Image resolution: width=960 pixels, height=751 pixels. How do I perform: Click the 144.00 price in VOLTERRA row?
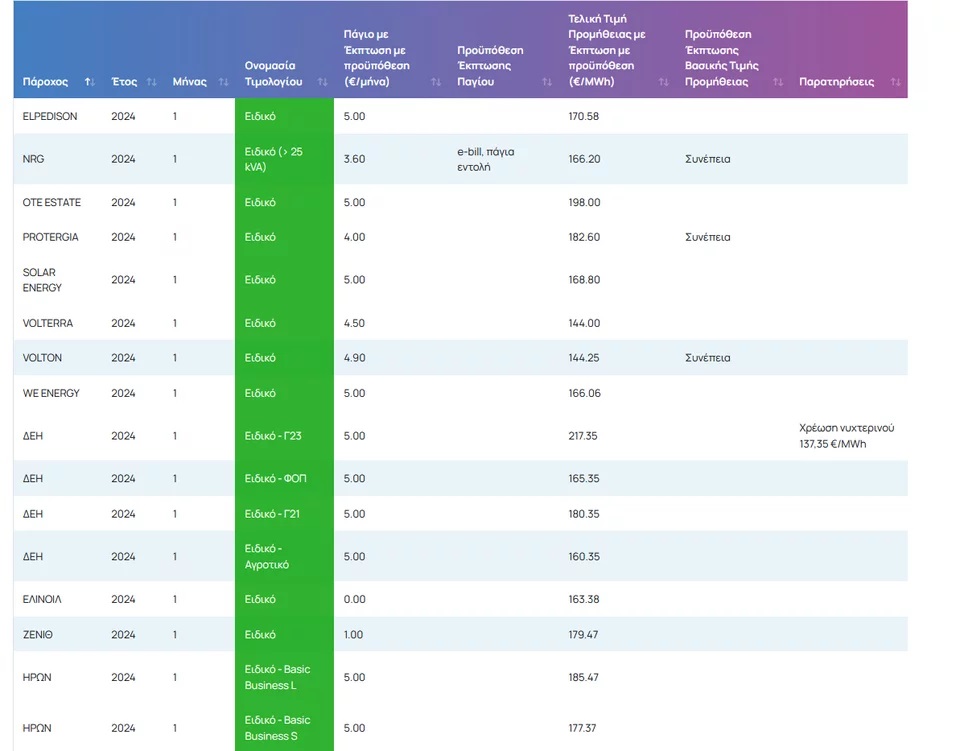click(x=584, y=323)
